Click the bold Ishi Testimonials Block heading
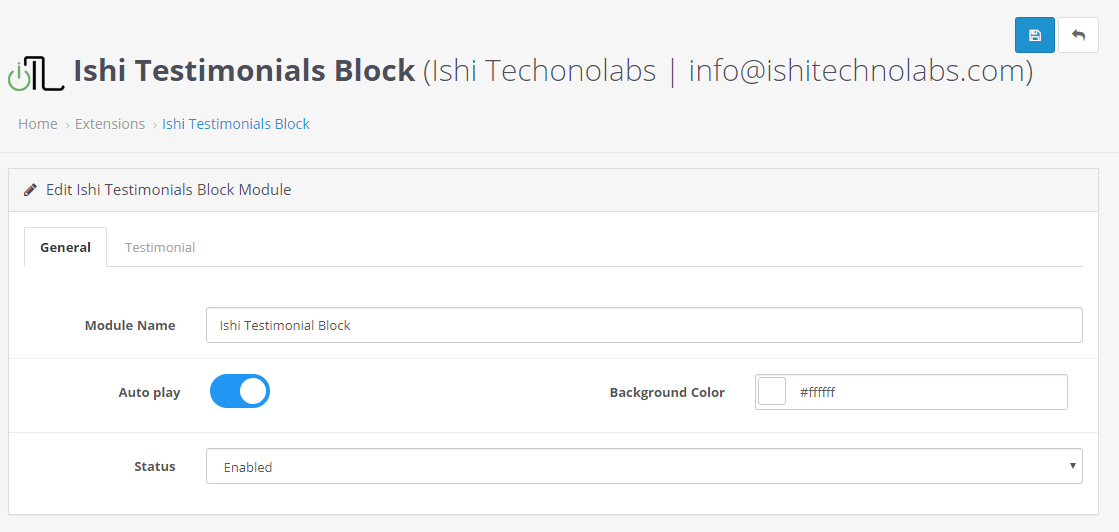Viewport: 1119px width, 532px height. point(245,71)
